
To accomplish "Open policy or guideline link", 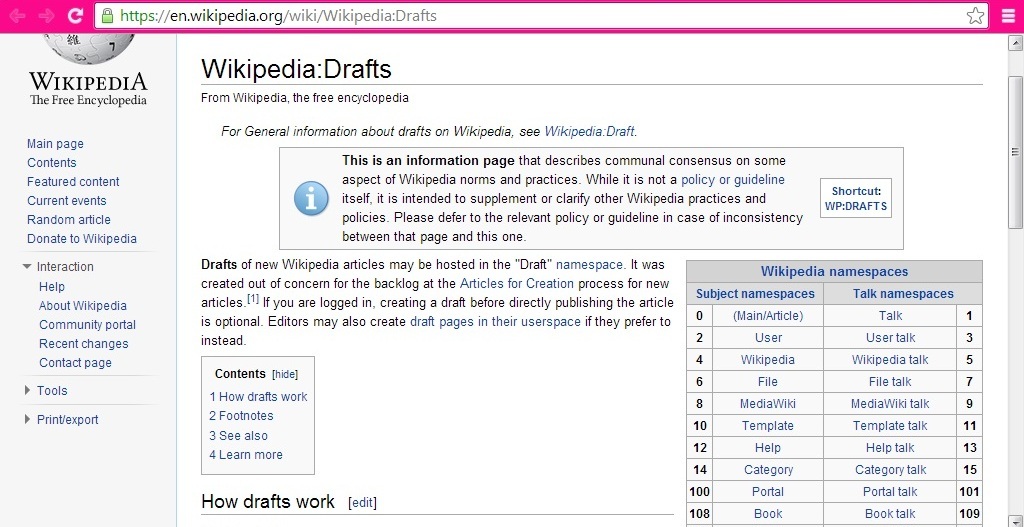I will click(x=733, y=180).
